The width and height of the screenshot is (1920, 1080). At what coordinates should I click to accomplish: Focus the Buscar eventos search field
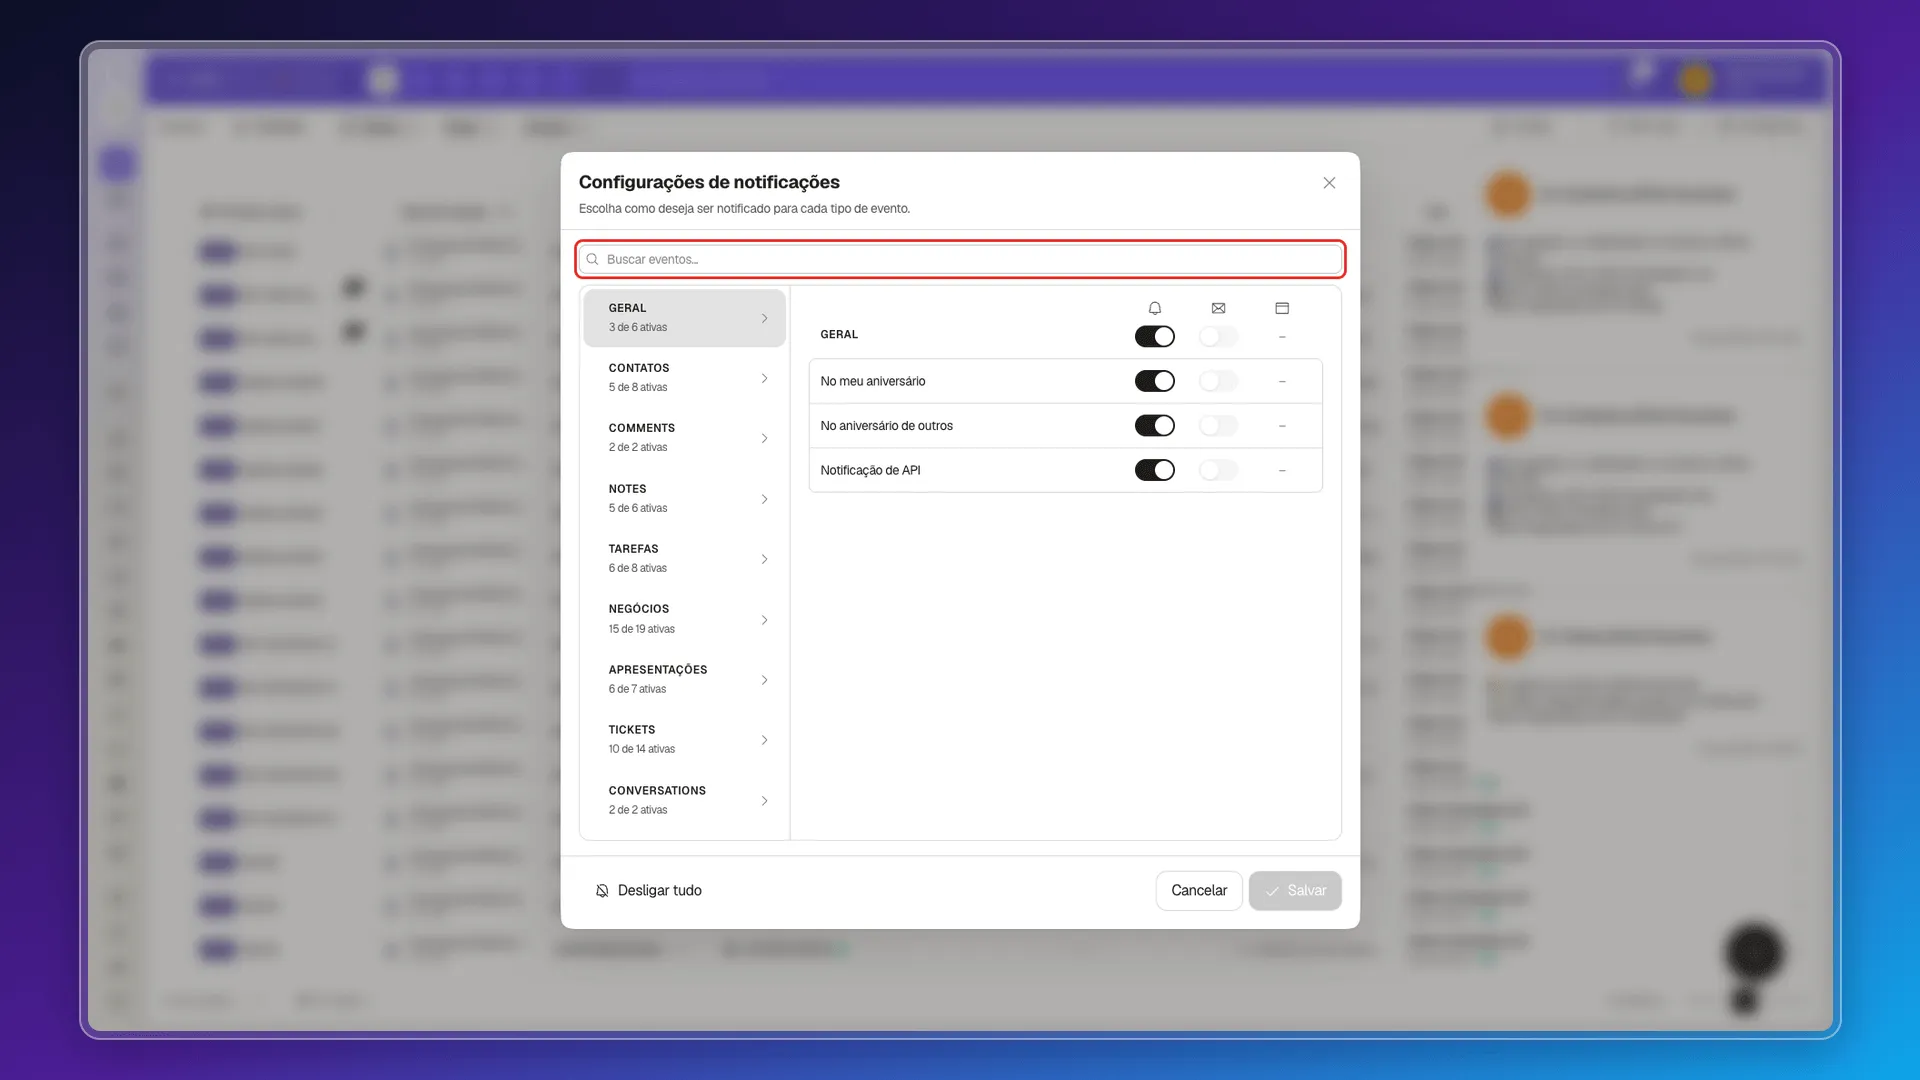click(x=960, y=259)
